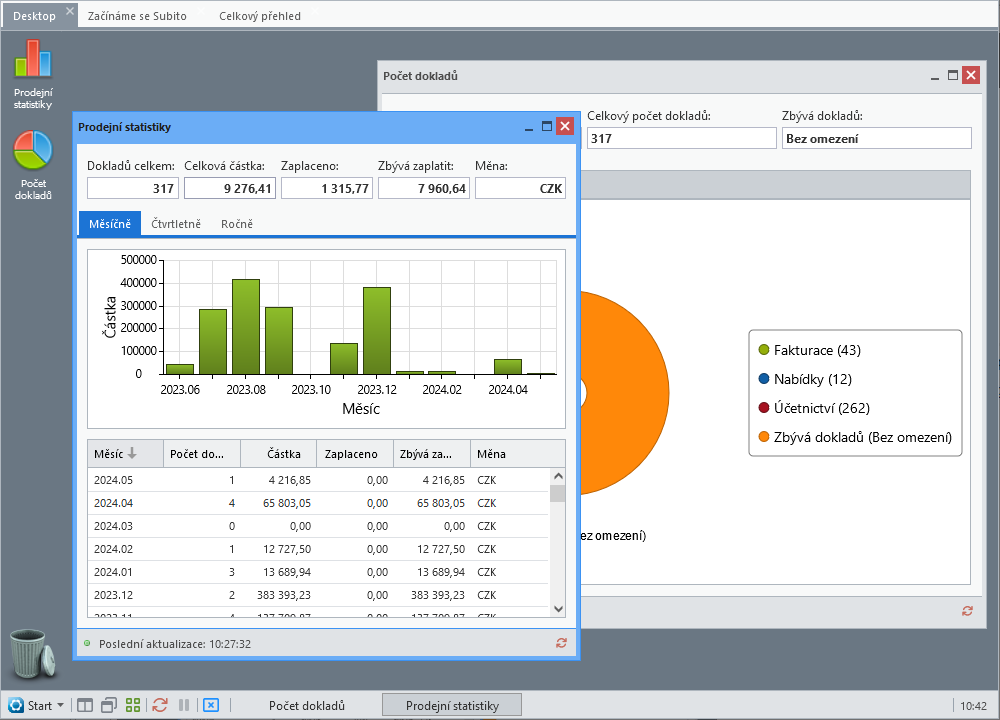Activate Počet dokladů taskbar button
The height and width of the screenshot is (720, 1000).
[307, 705]
